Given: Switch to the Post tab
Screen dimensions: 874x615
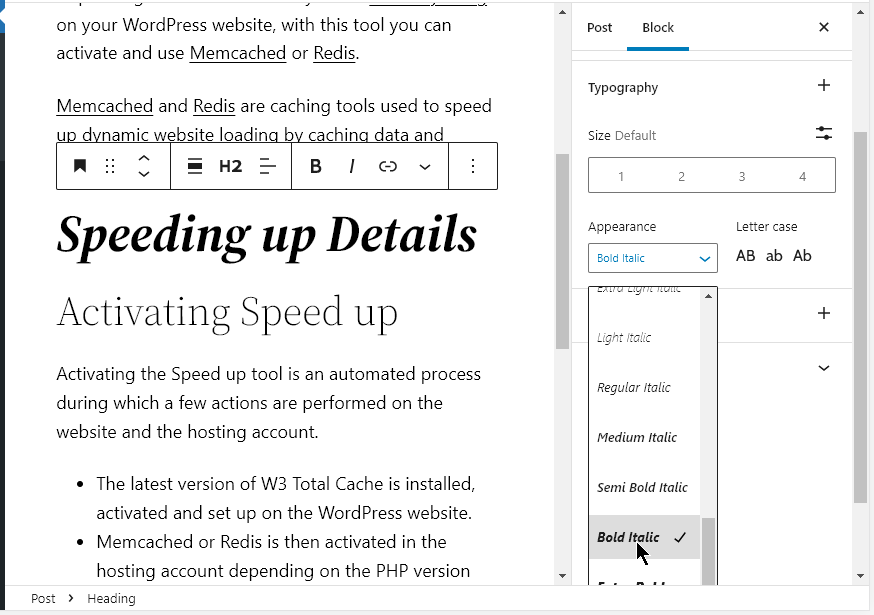Looking at the screenshot, I should pyautogui.click(x=600, y=27).
